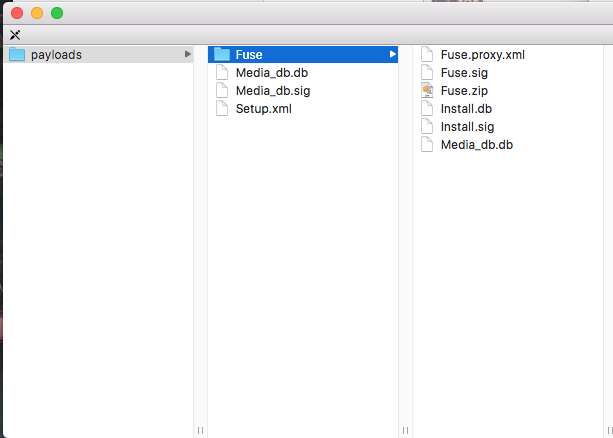Click the Fuse folder disclosure arrow
613x438 pixels.
tap(393, 55)
